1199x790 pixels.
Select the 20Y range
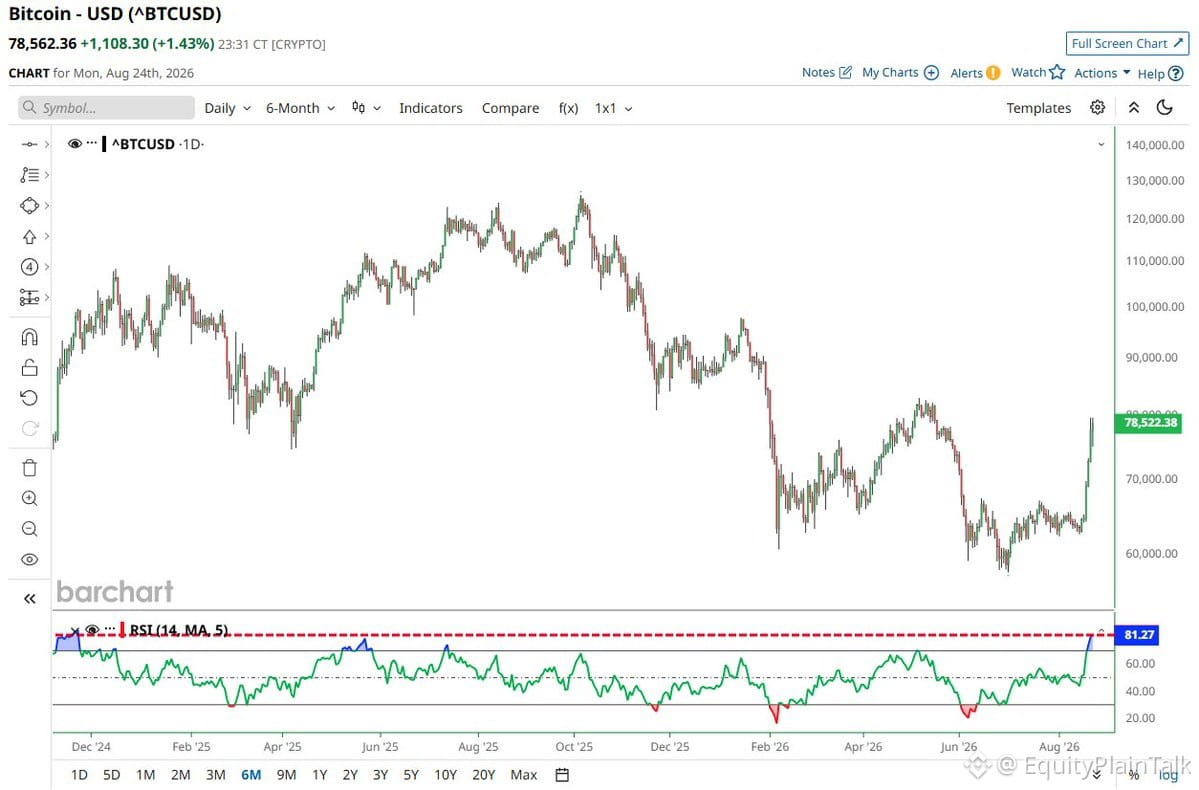(x=483, y=775)
